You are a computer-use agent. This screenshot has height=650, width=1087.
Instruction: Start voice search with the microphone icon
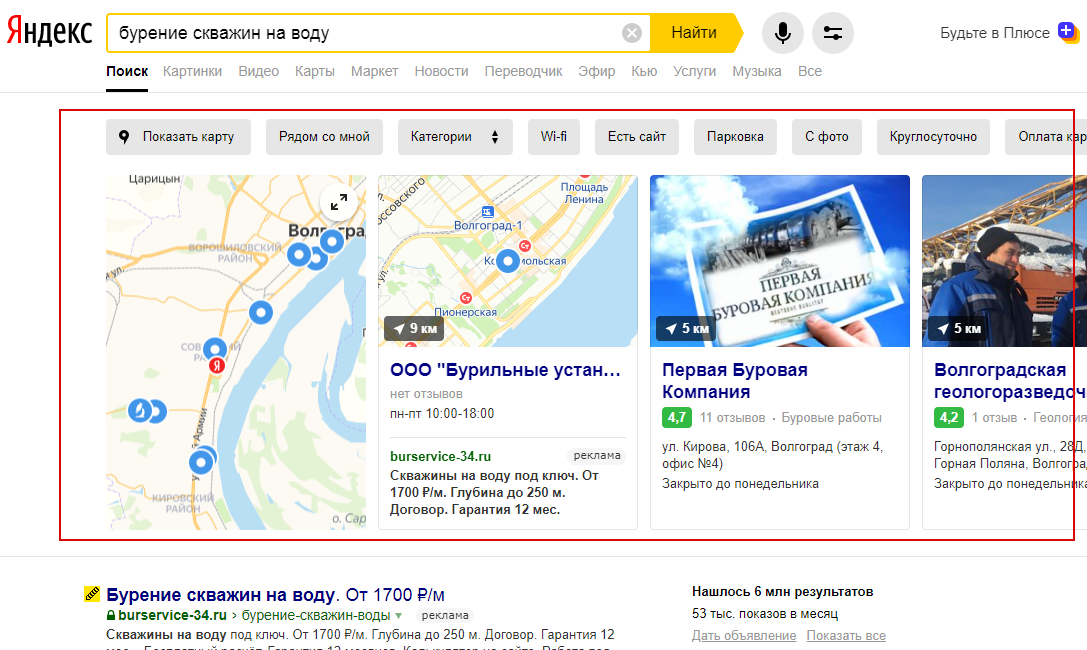[x=783, y=33]
